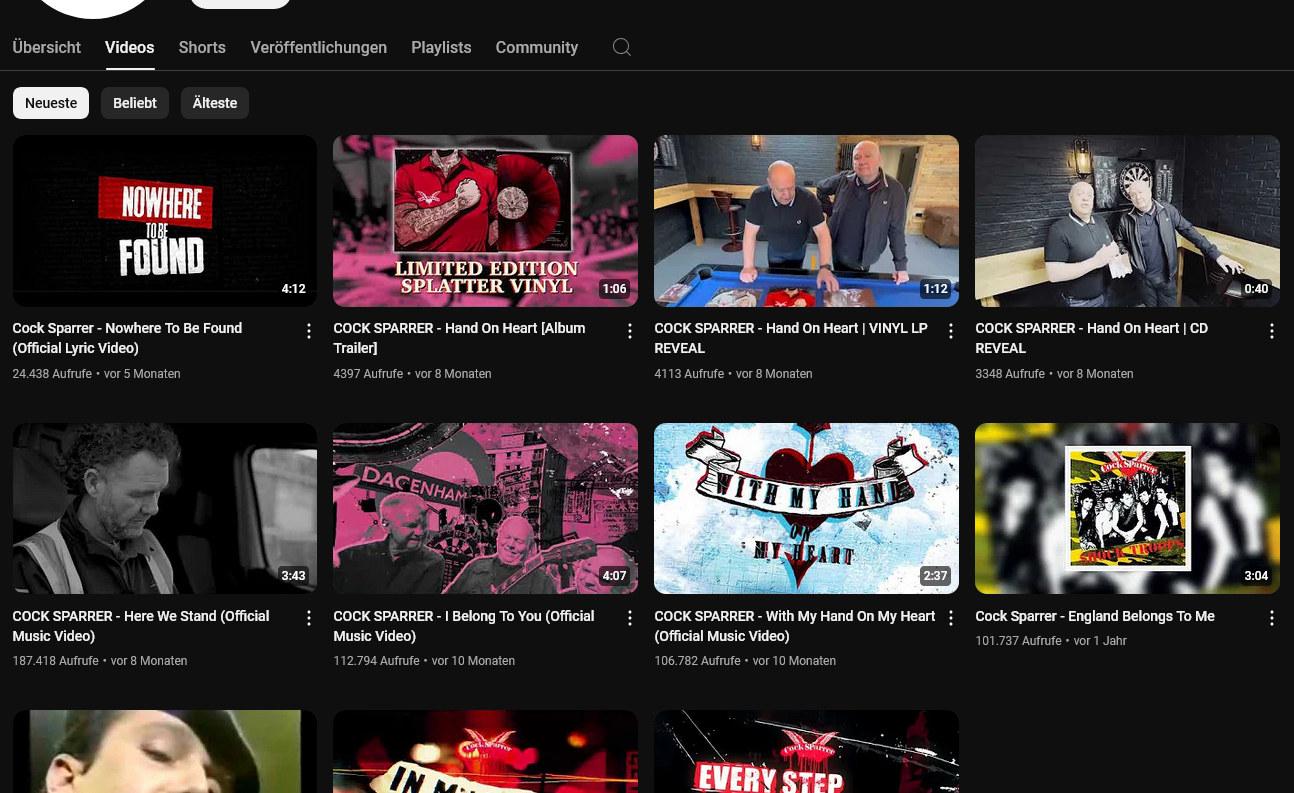
Task: Sort videos by Neueste
Action: pos(51,103)
